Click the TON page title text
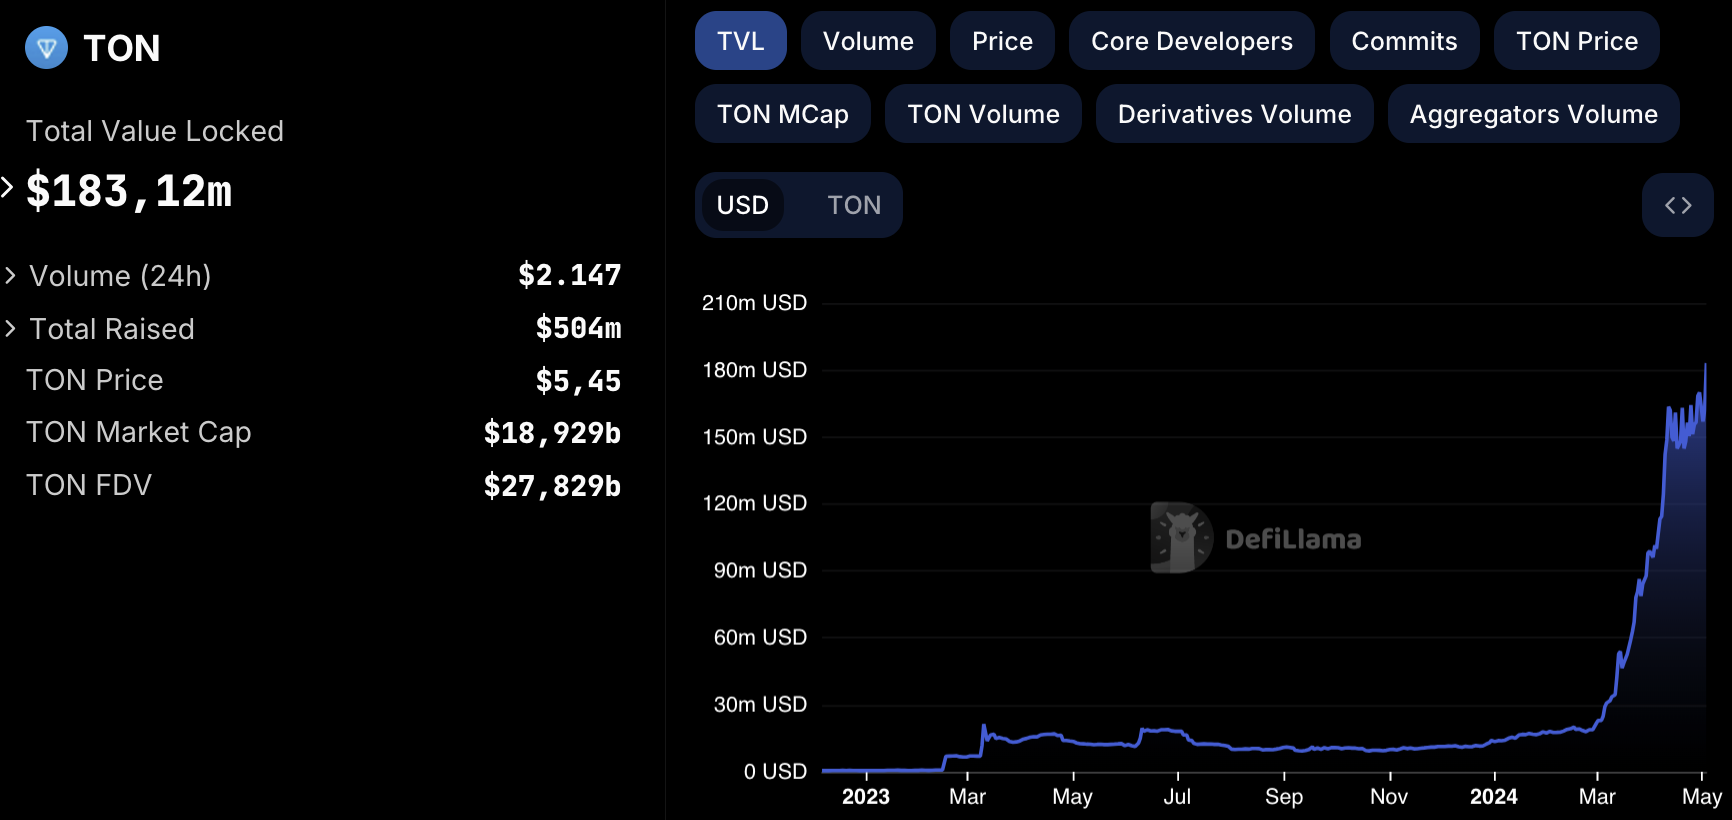This screenshot has width=1732, height=820. [x=121, y=48]
